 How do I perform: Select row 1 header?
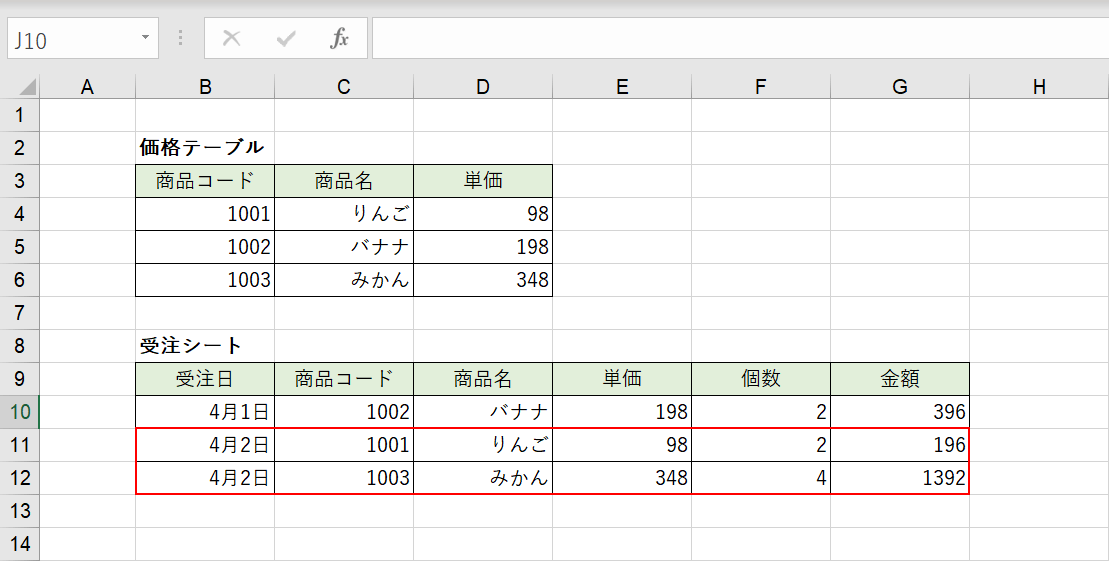[x=19, y=115]
